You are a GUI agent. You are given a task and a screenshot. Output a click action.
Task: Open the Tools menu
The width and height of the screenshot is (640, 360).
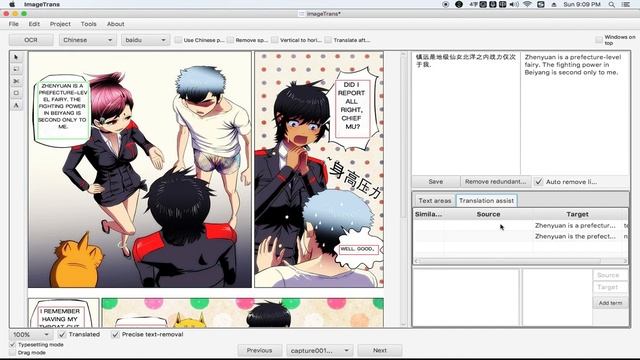point(89,24)
